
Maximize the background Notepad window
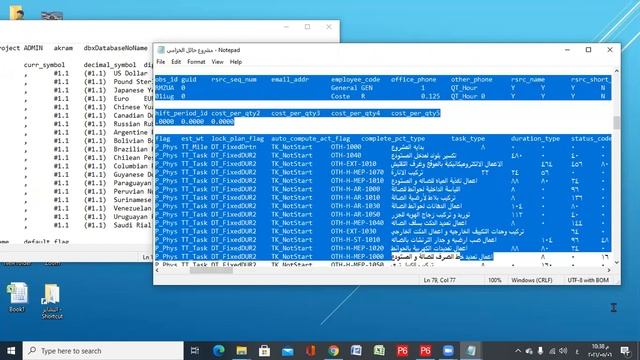tap(307, 27)
